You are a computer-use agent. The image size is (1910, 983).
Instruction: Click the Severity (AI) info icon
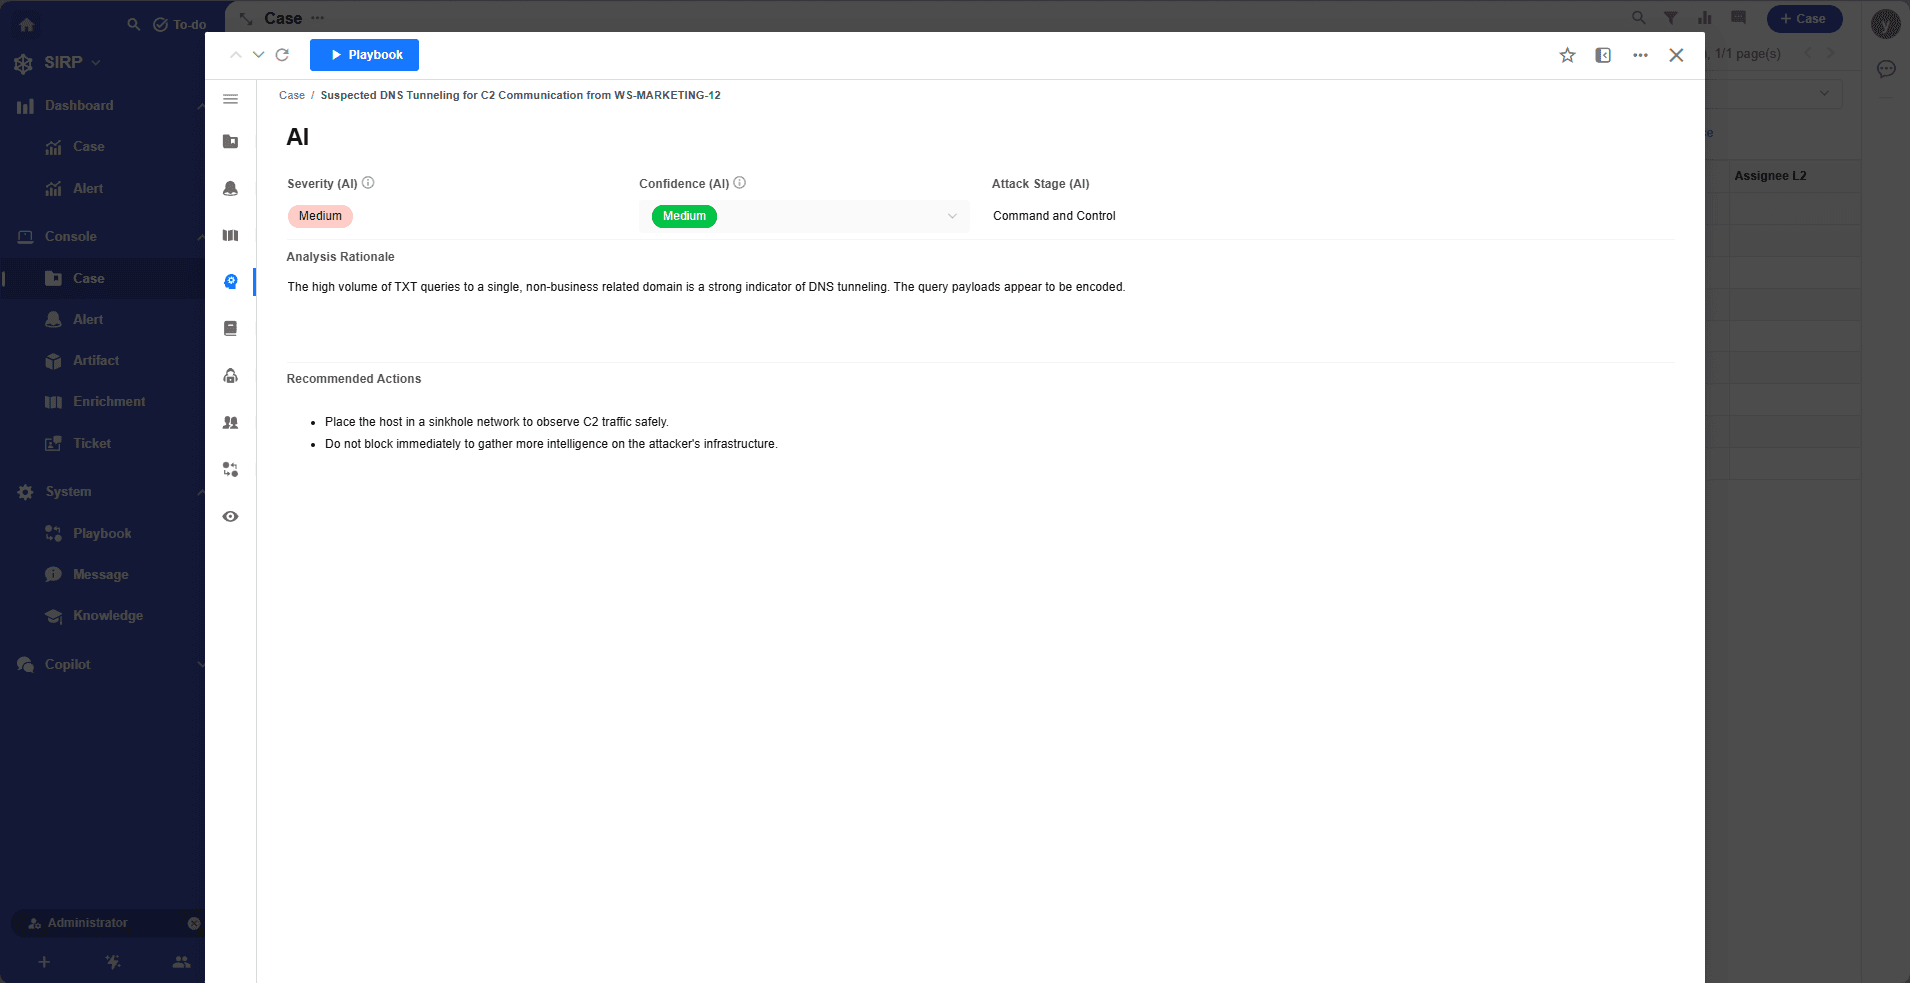coord(368,183)
